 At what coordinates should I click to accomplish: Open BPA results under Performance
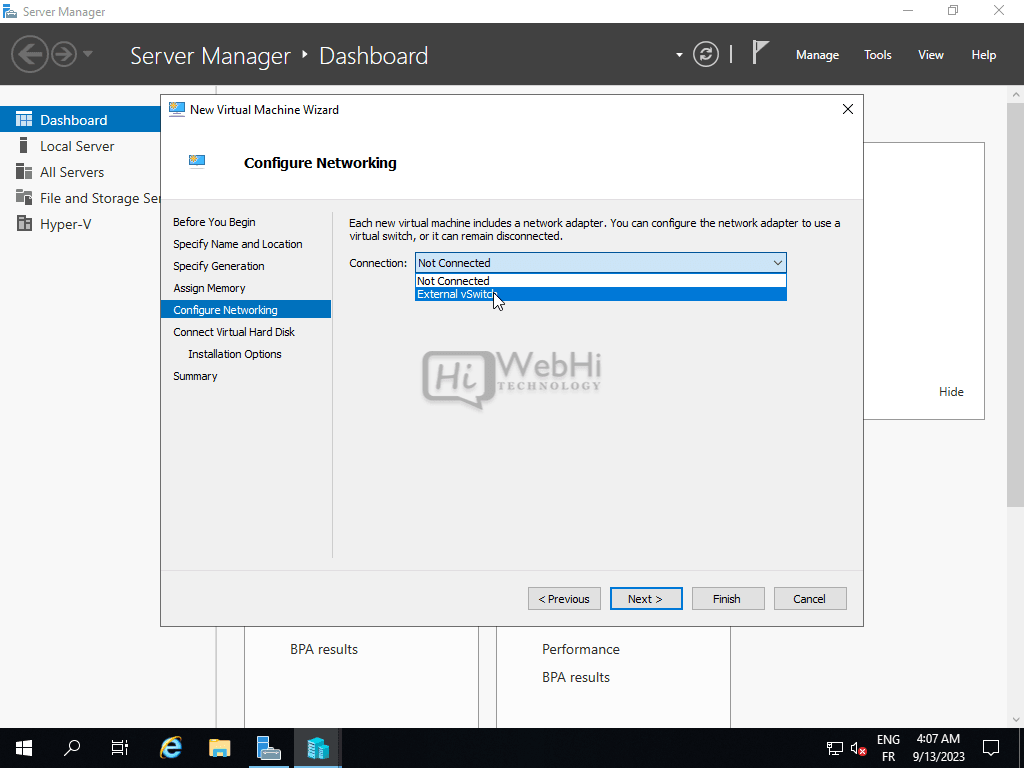coord(575,677)
